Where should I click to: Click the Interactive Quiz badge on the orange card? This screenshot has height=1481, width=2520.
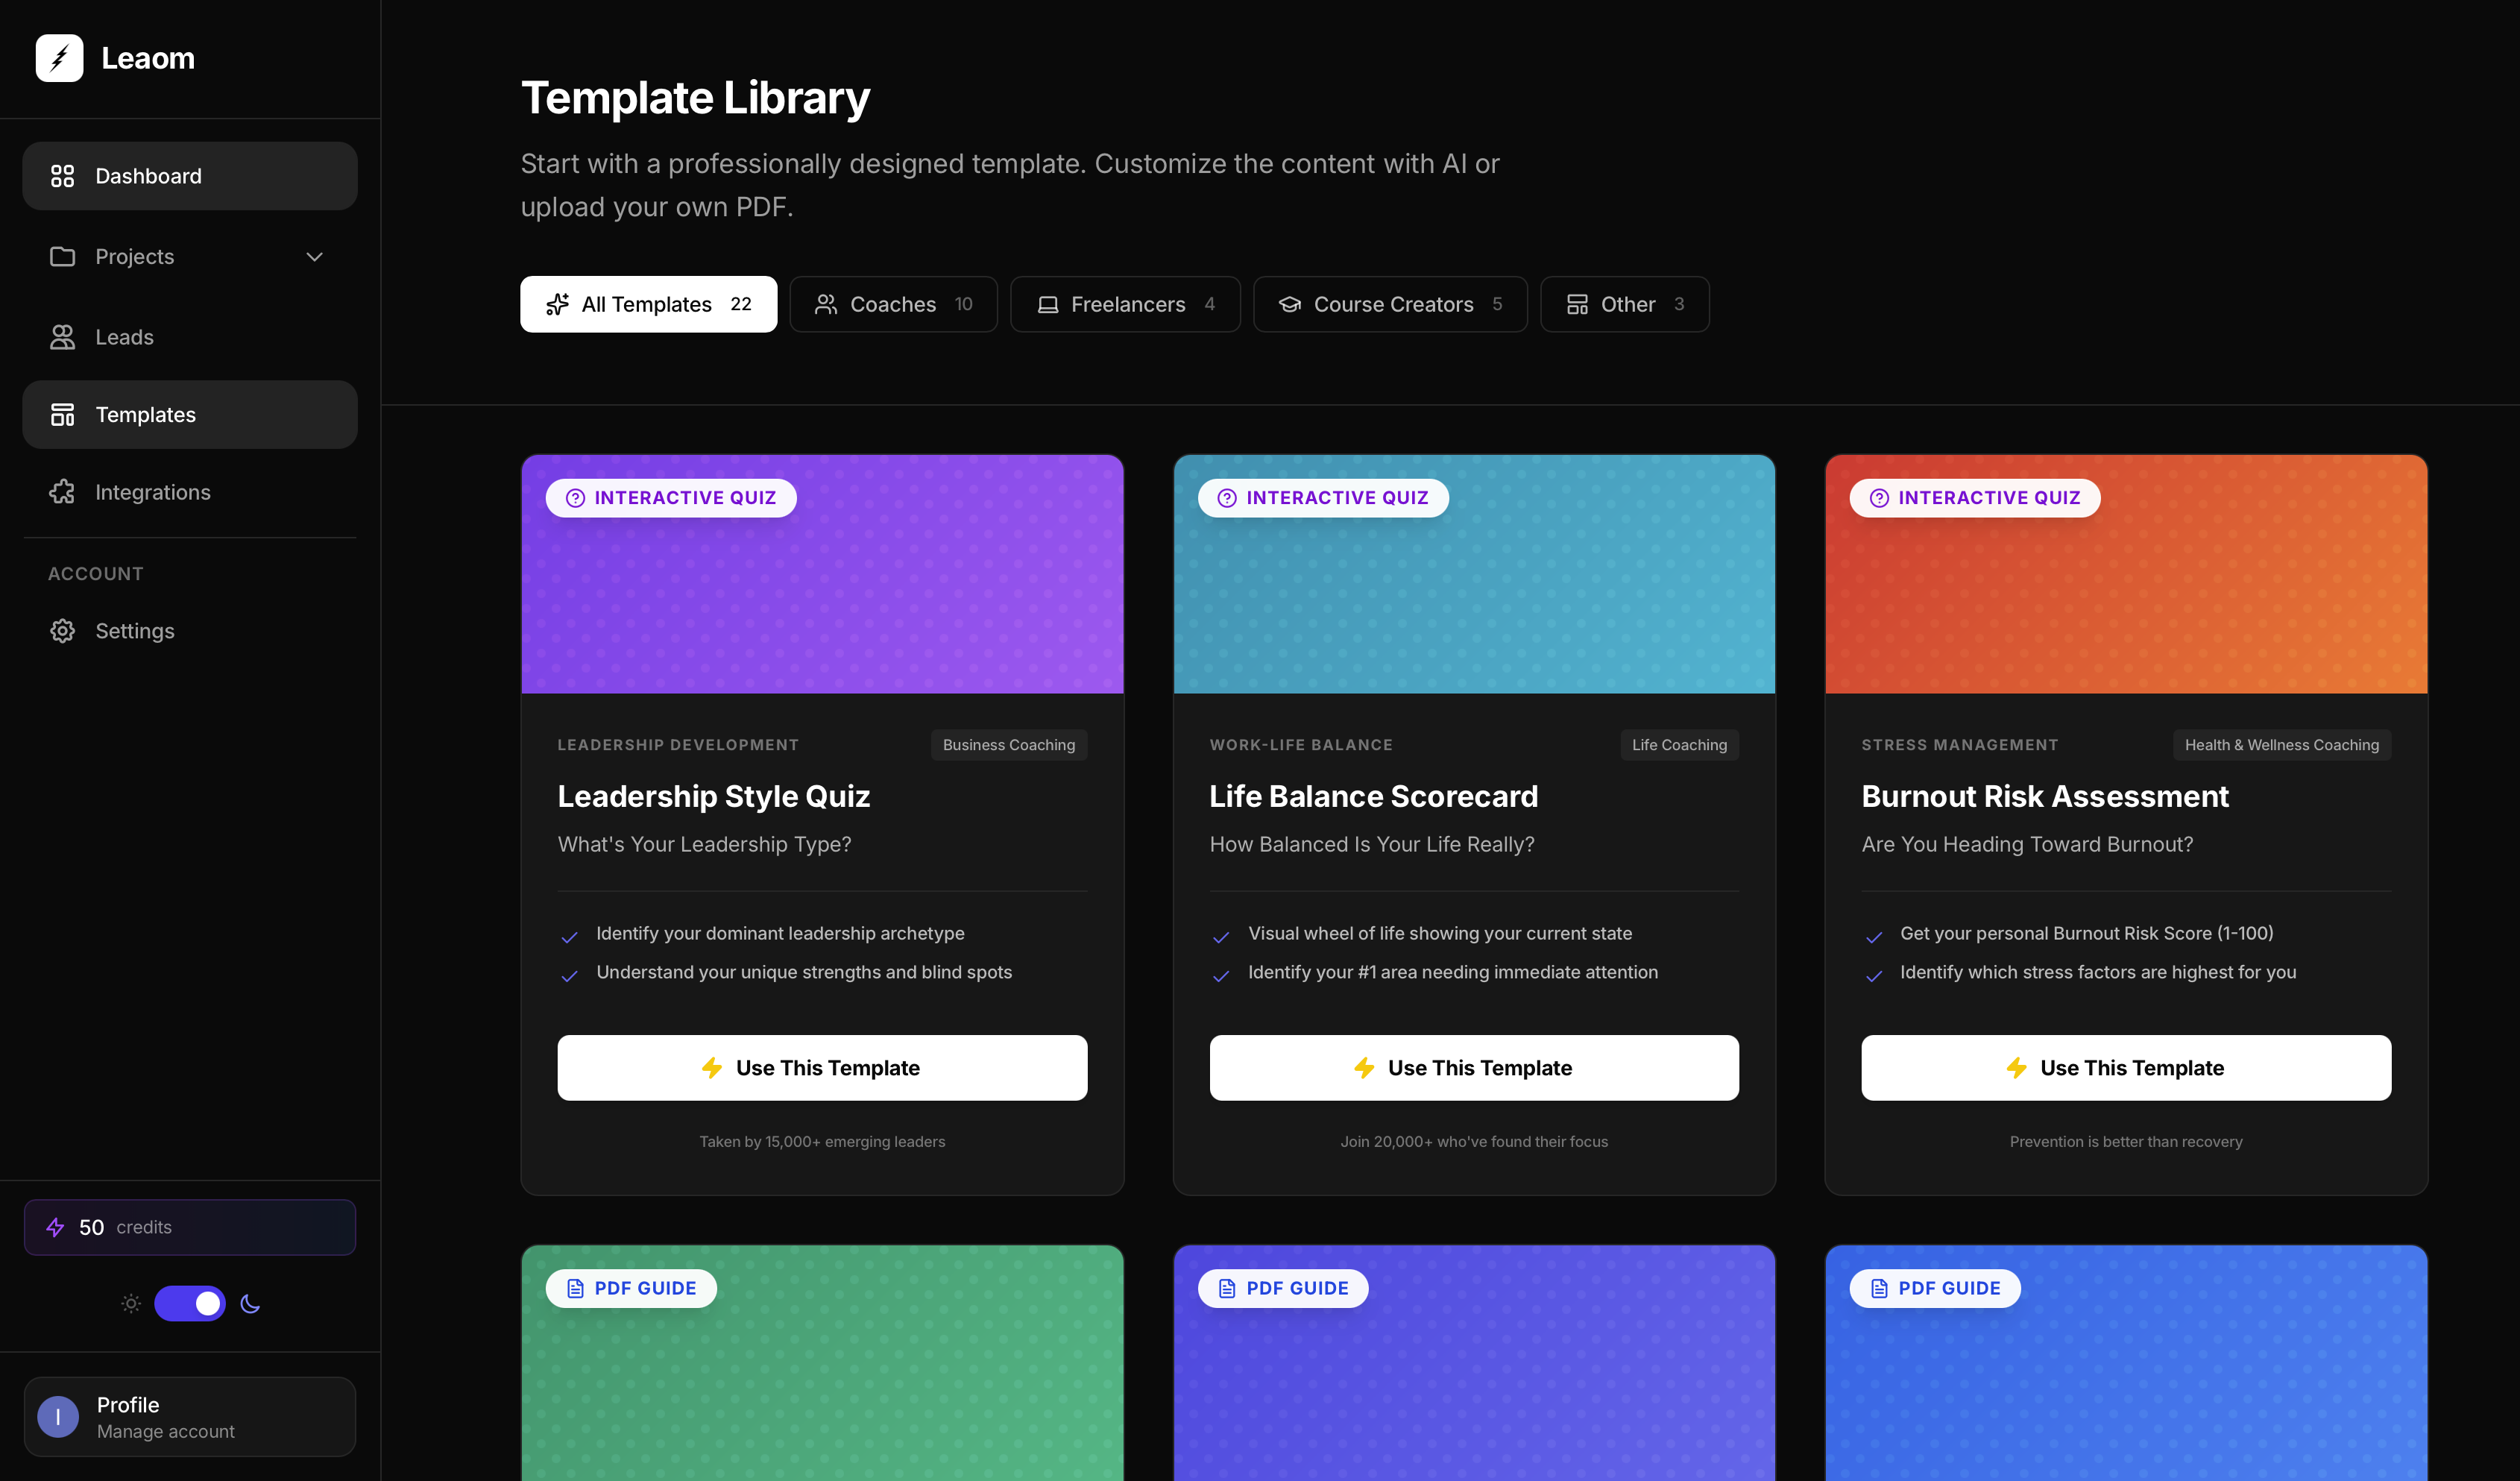pos(1974,497)
